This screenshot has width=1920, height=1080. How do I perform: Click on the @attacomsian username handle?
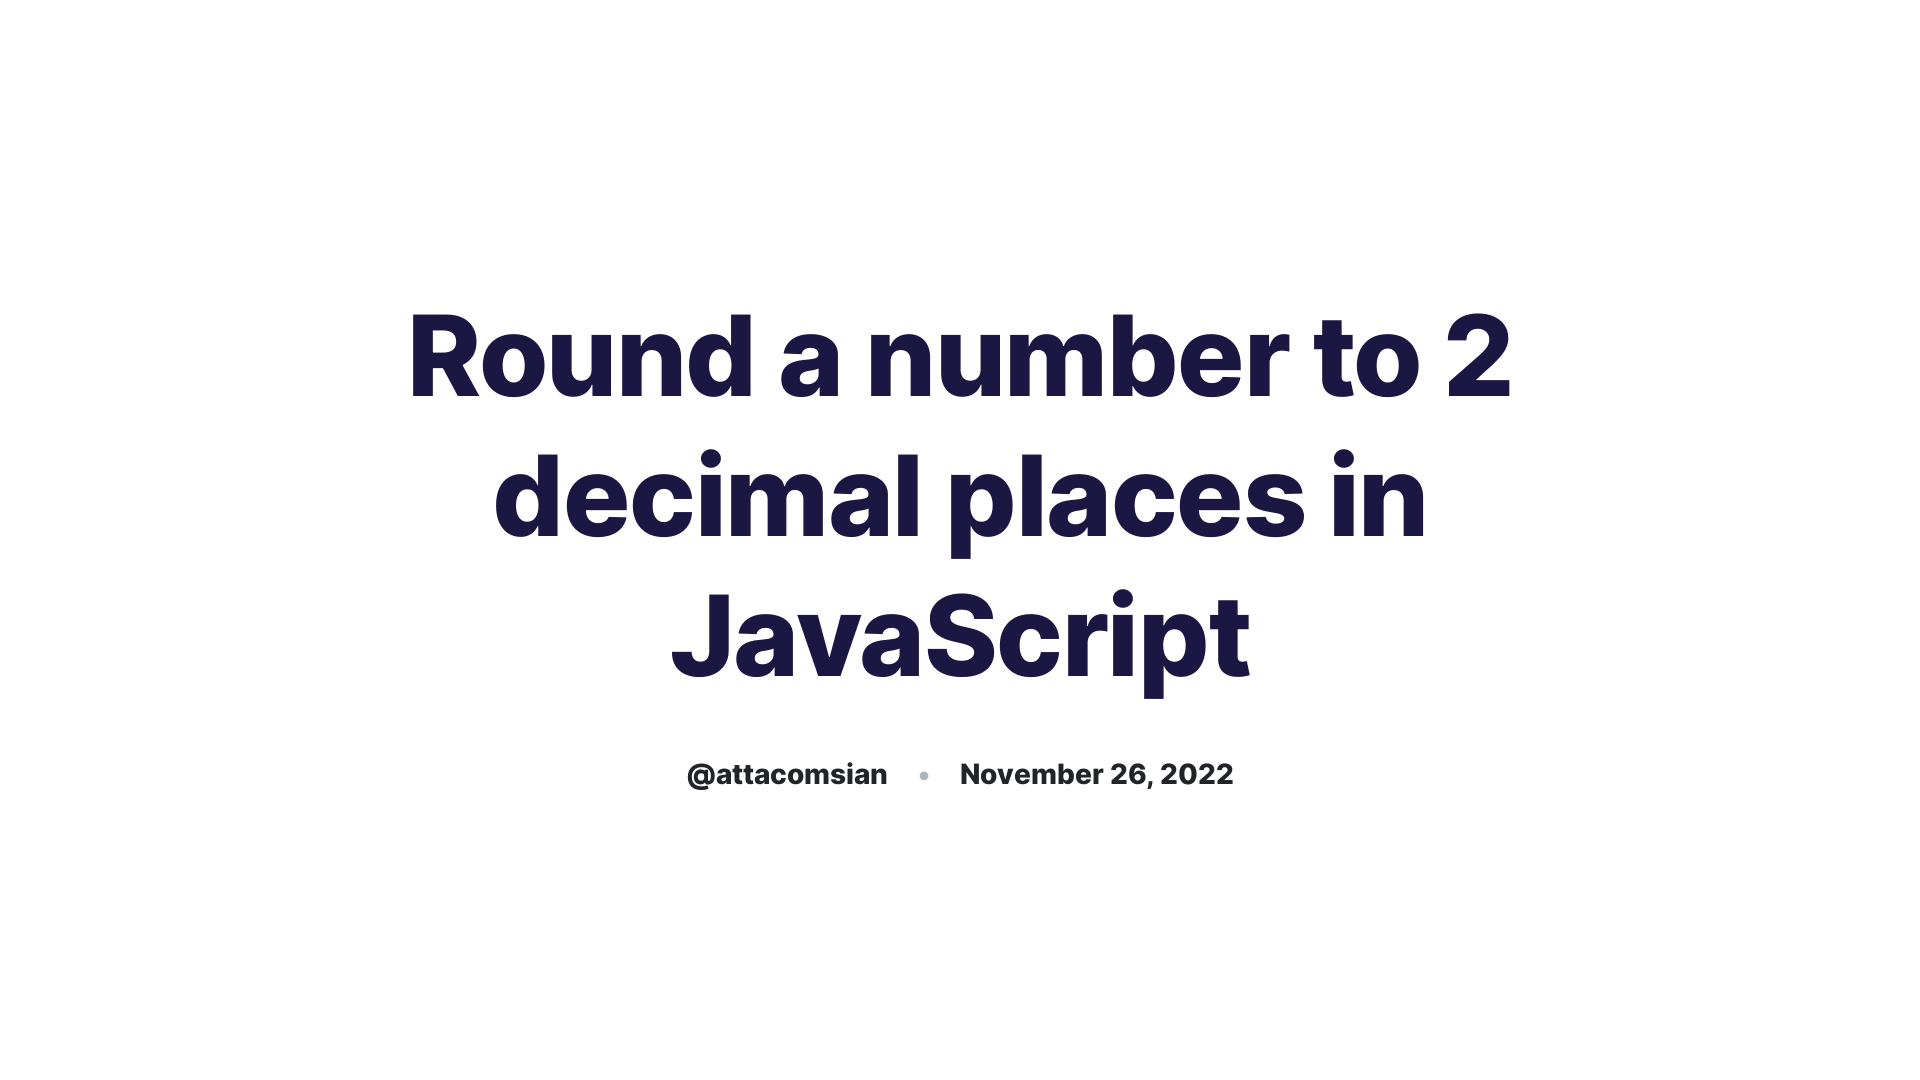pos(785,773)
